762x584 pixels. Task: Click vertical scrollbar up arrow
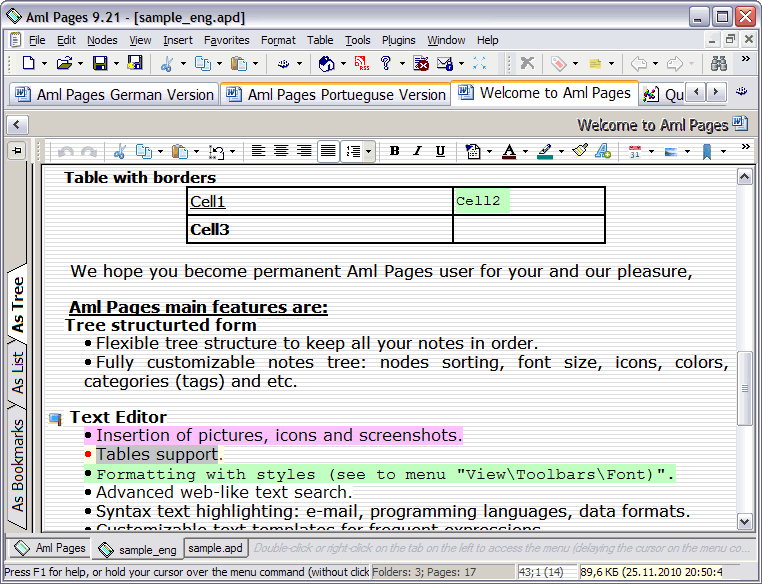745,177
